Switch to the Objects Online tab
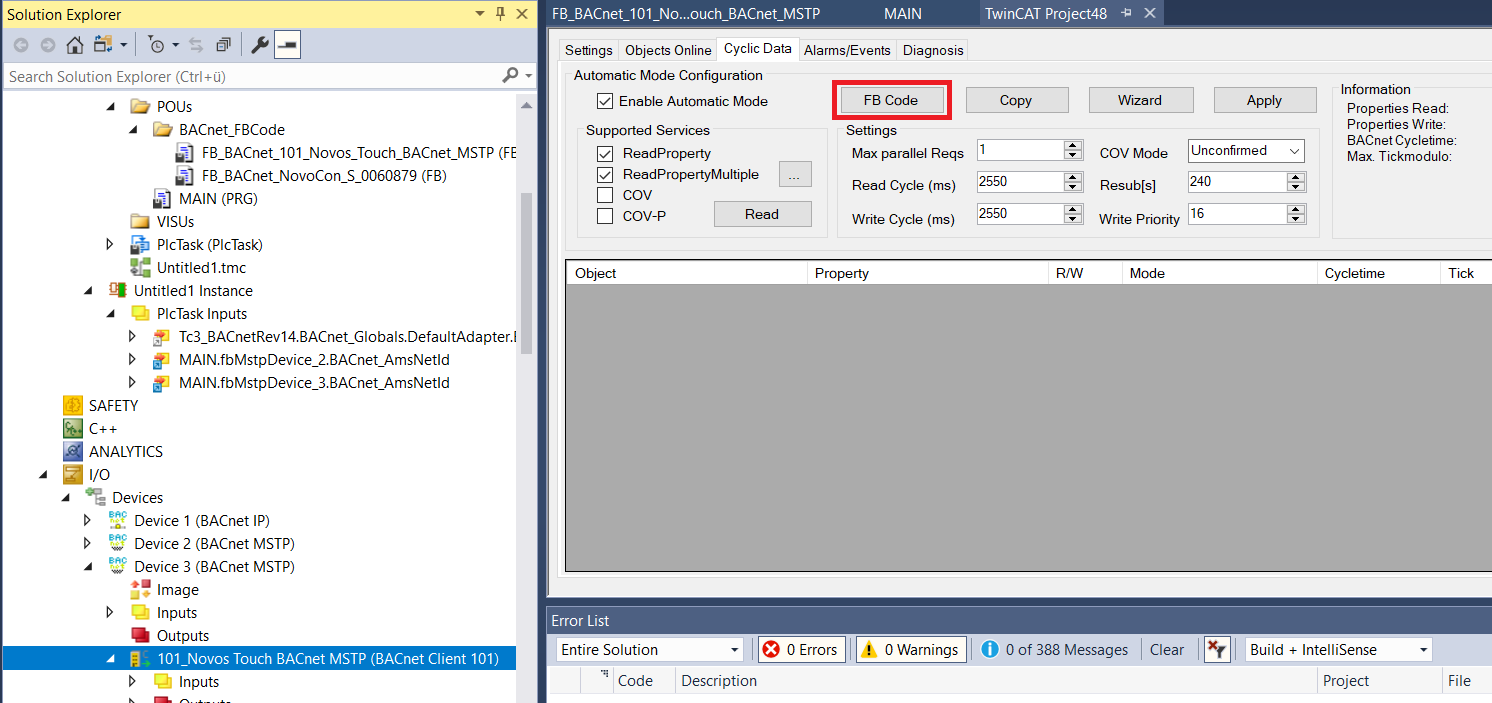Image resolution: width=1492 pixels, height=703 pixels. click(668, 50)
